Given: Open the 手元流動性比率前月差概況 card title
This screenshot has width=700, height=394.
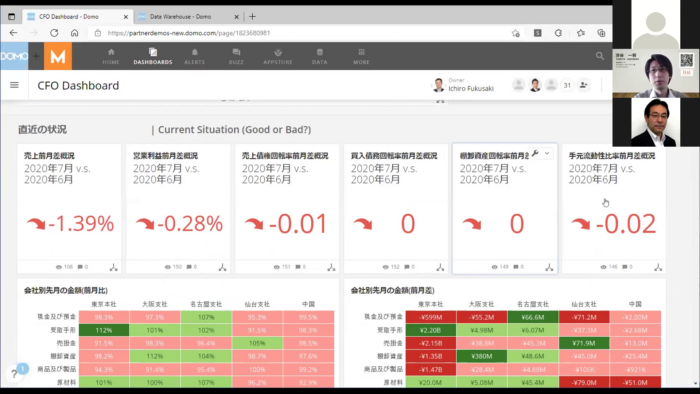Looking at the screenshot, I should 612,156.
